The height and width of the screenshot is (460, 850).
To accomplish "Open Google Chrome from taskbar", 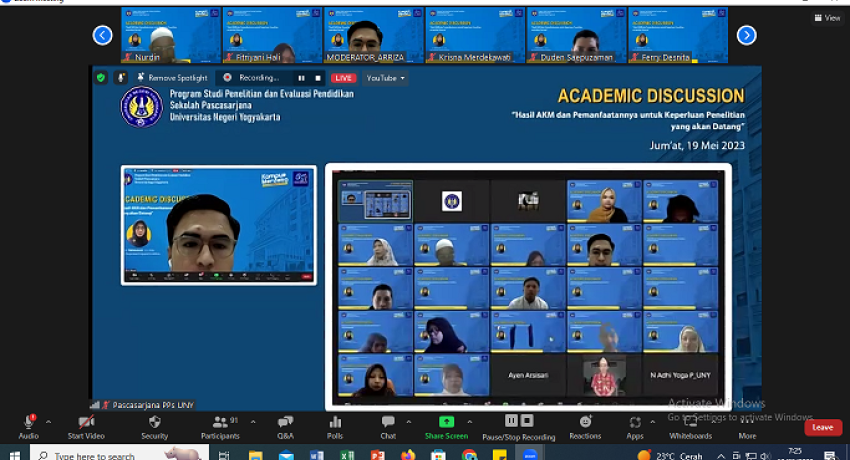I will point(469,454).
